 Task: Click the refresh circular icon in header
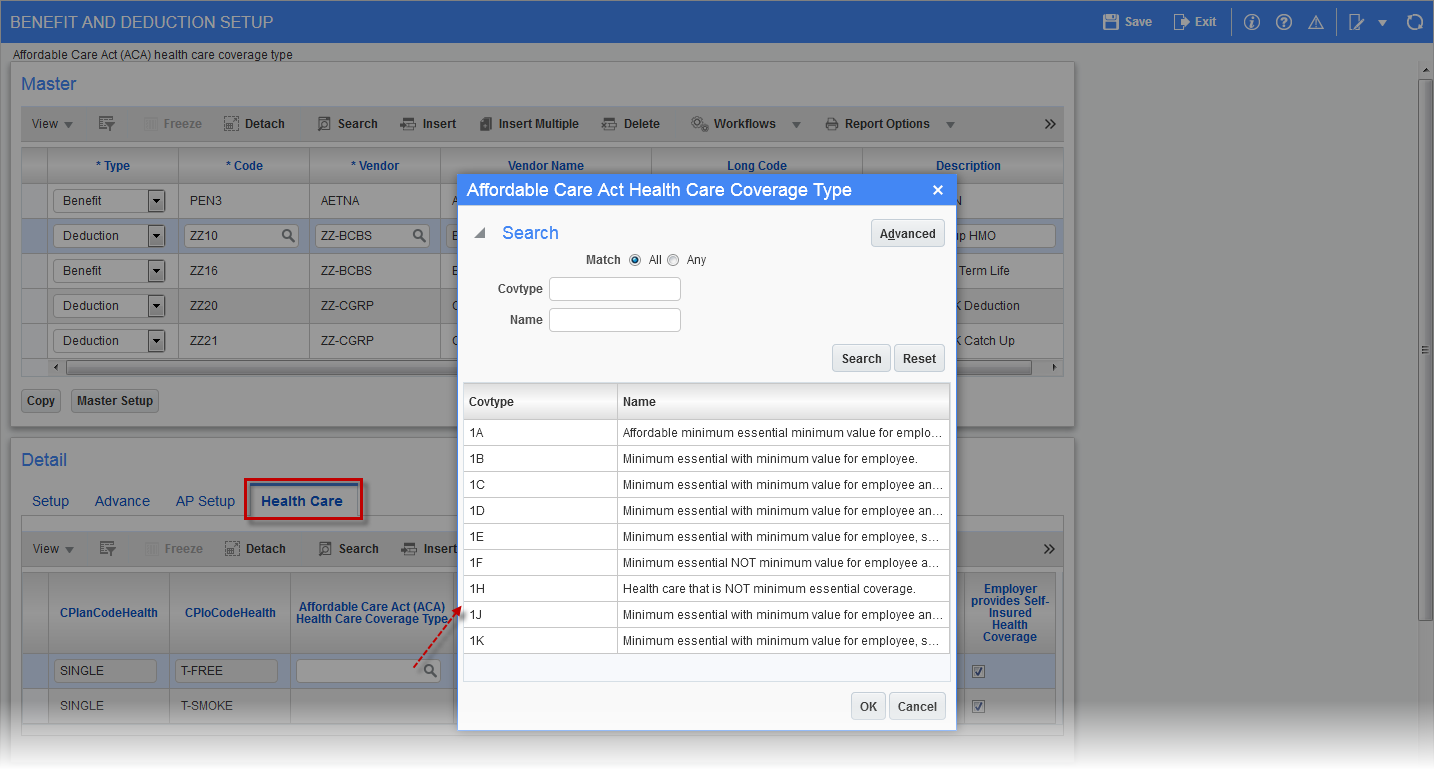coord(1414,22)
